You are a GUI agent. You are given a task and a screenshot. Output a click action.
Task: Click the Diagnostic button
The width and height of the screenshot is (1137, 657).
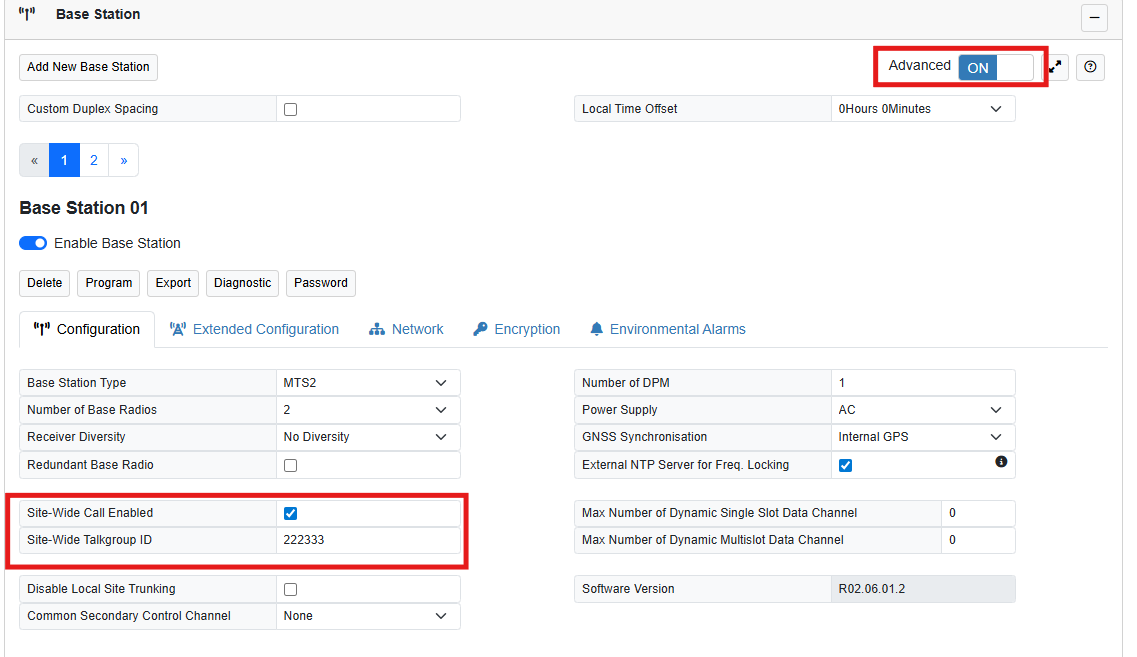242,283
